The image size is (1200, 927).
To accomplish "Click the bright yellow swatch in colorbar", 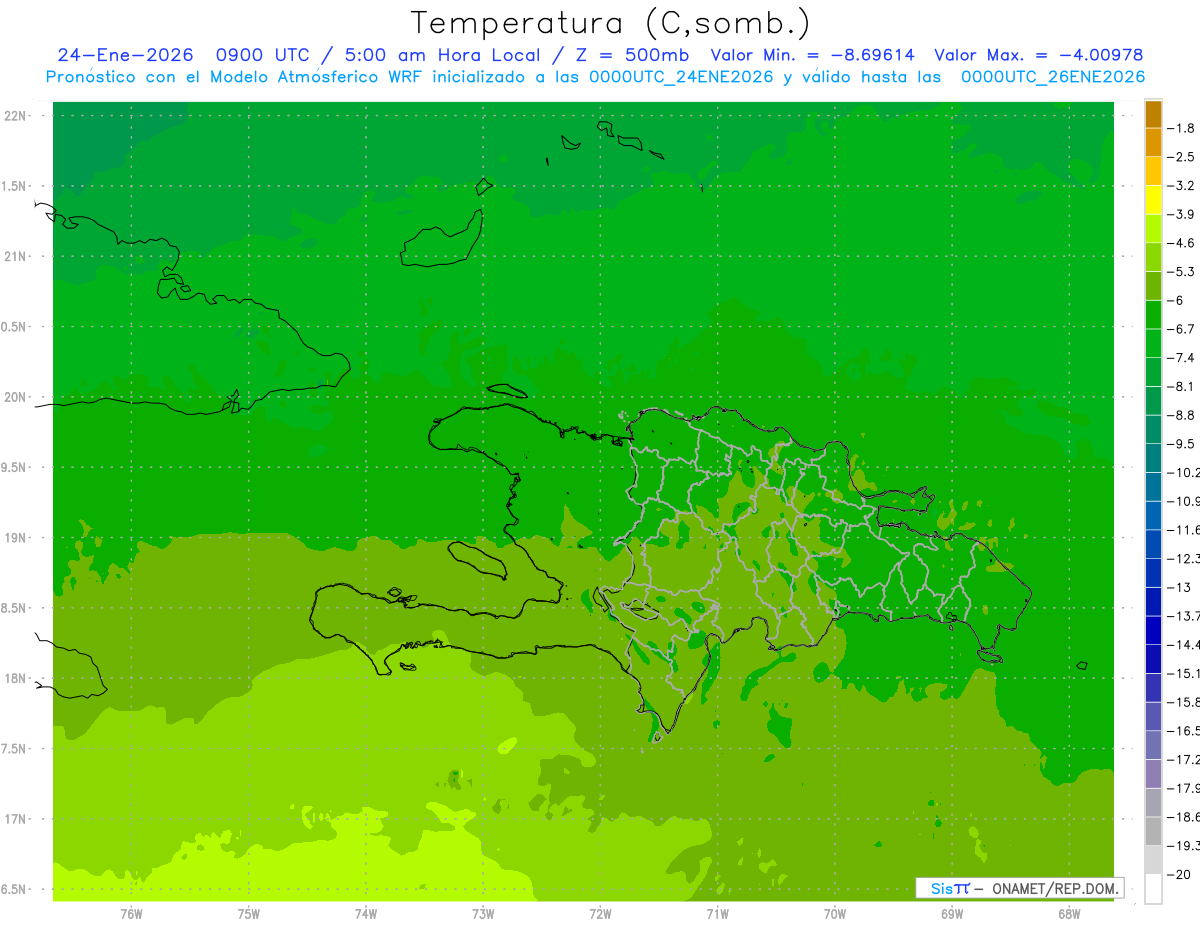I will tap(1153, 200).
